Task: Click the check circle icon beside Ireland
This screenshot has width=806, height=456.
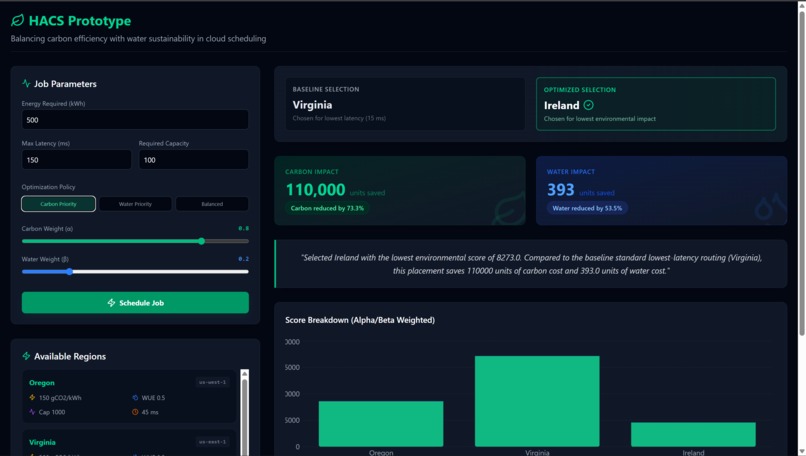Action: point(589,105)
